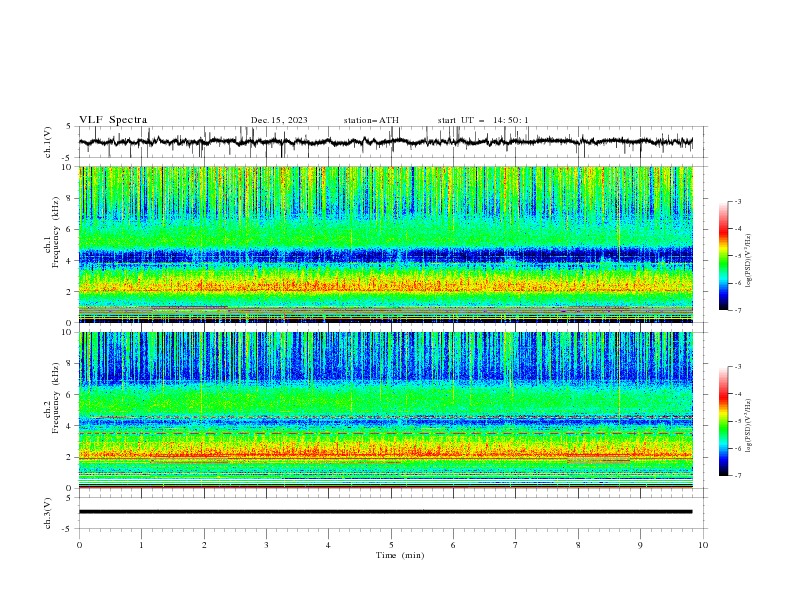Viewport: 792px width, 612px height.
Task: Click the date "Dec. 15, 2023"
Action: coord(279,120)
